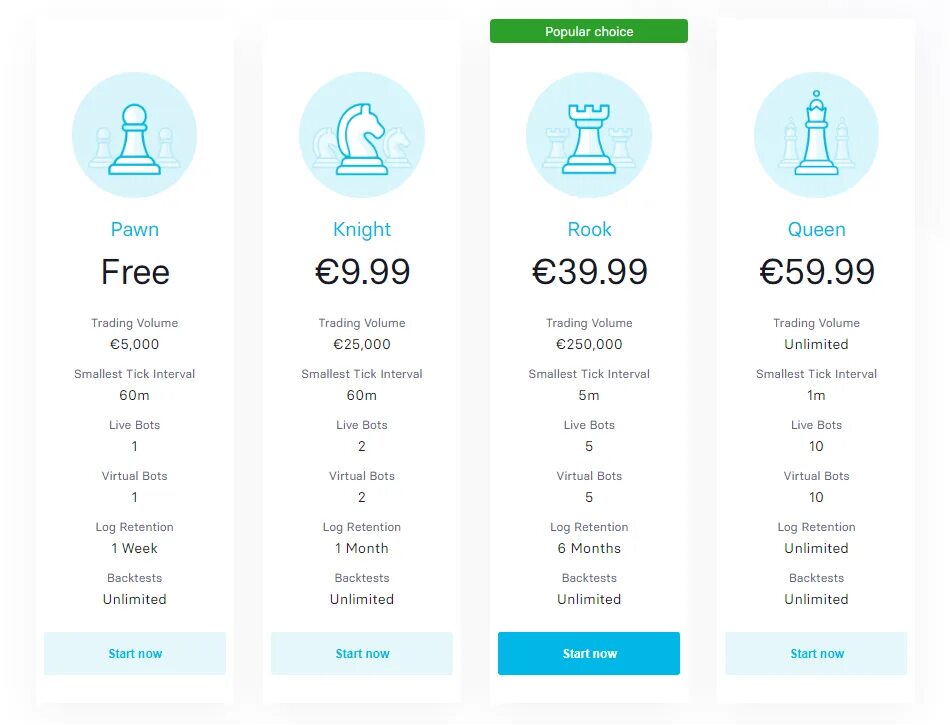The height and width of the screenshot is (725, 950).
Task: Start now with the free Pawn plan
Action: pos(135,653)
